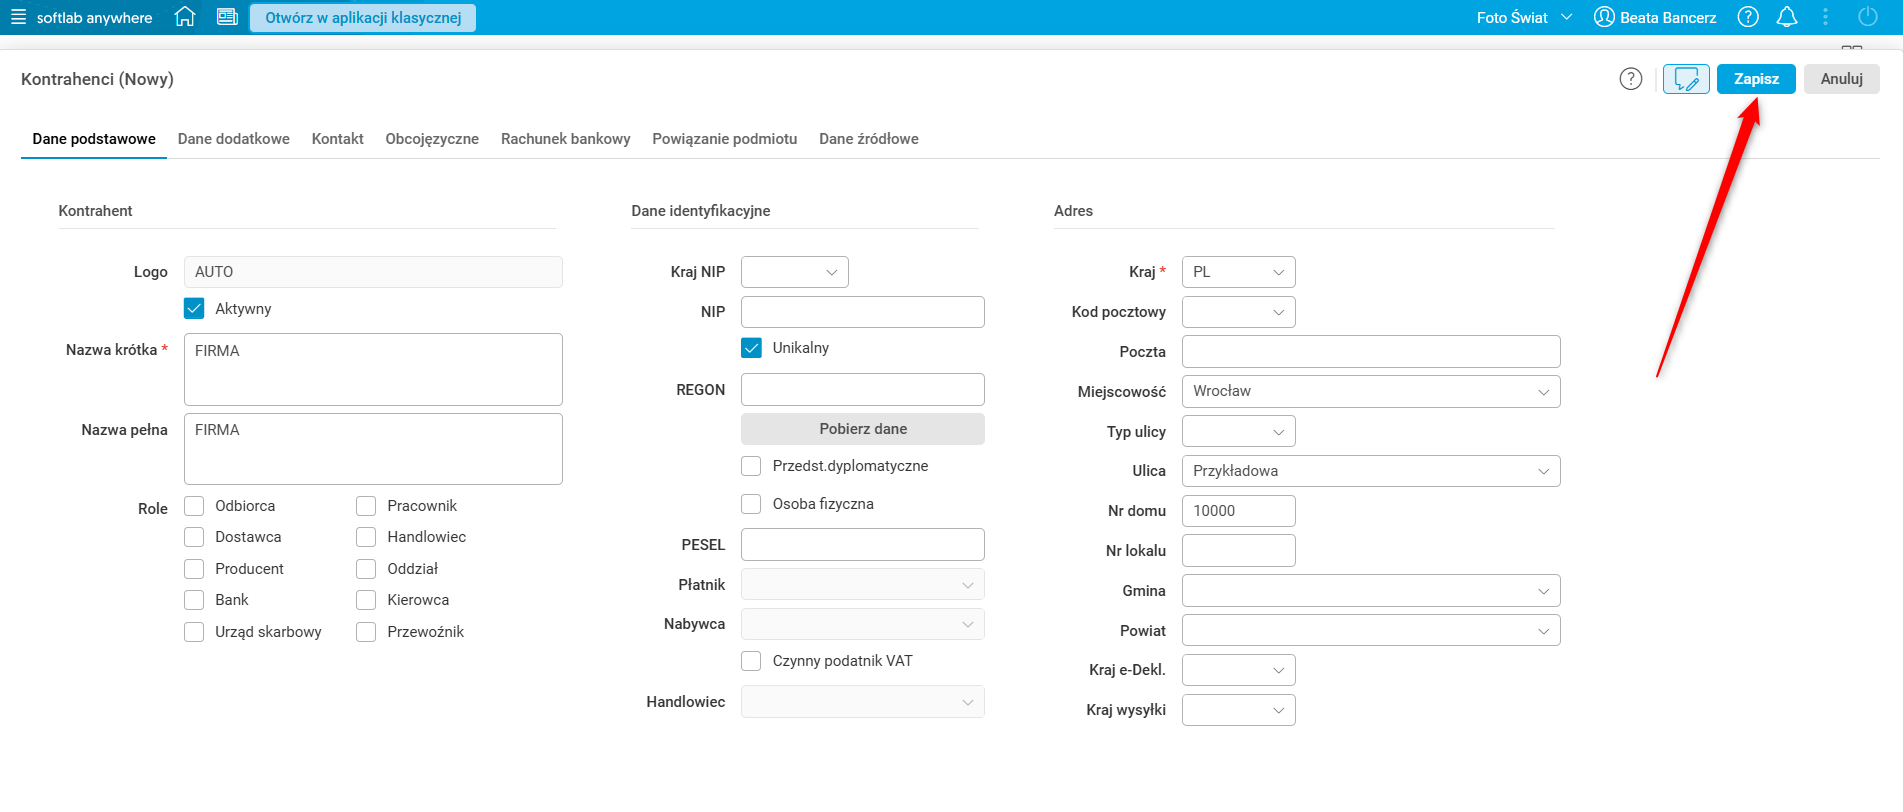
Task: Select the Obcojęzyczne tab
Action: pyautogui.click(x=432, y=139)
